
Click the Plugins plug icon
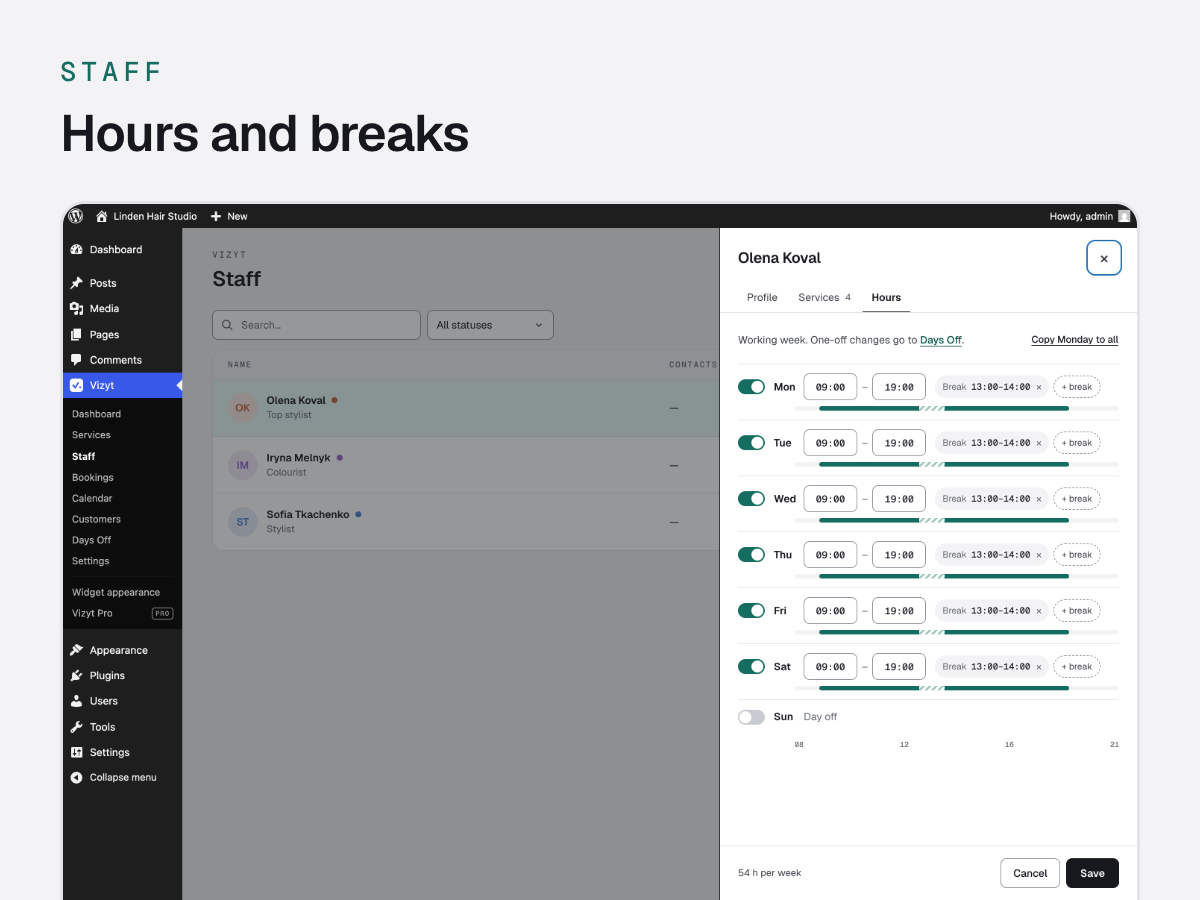pyautogui.click(x=77, y=676)
